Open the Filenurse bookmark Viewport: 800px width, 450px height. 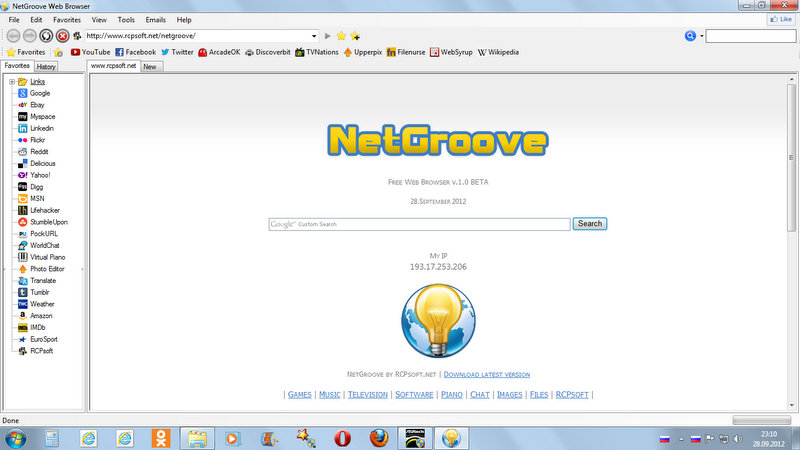pos(406,52)
